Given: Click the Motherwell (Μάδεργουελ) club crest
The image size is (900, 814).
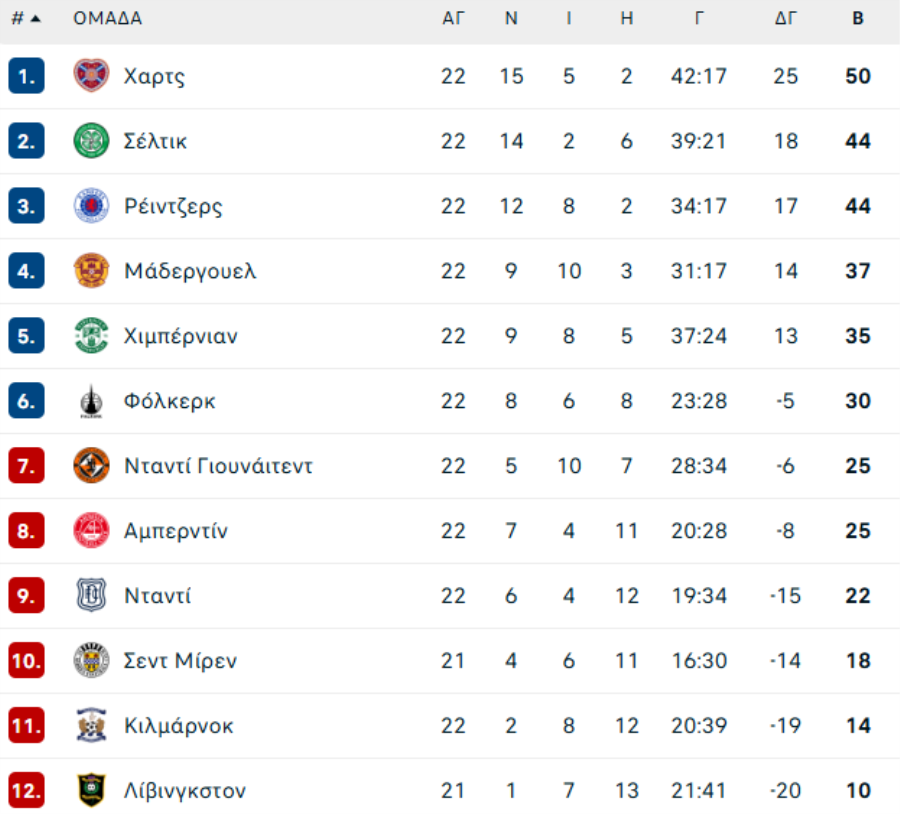Looking at the screenshot, I should click(x=91, y=271).
